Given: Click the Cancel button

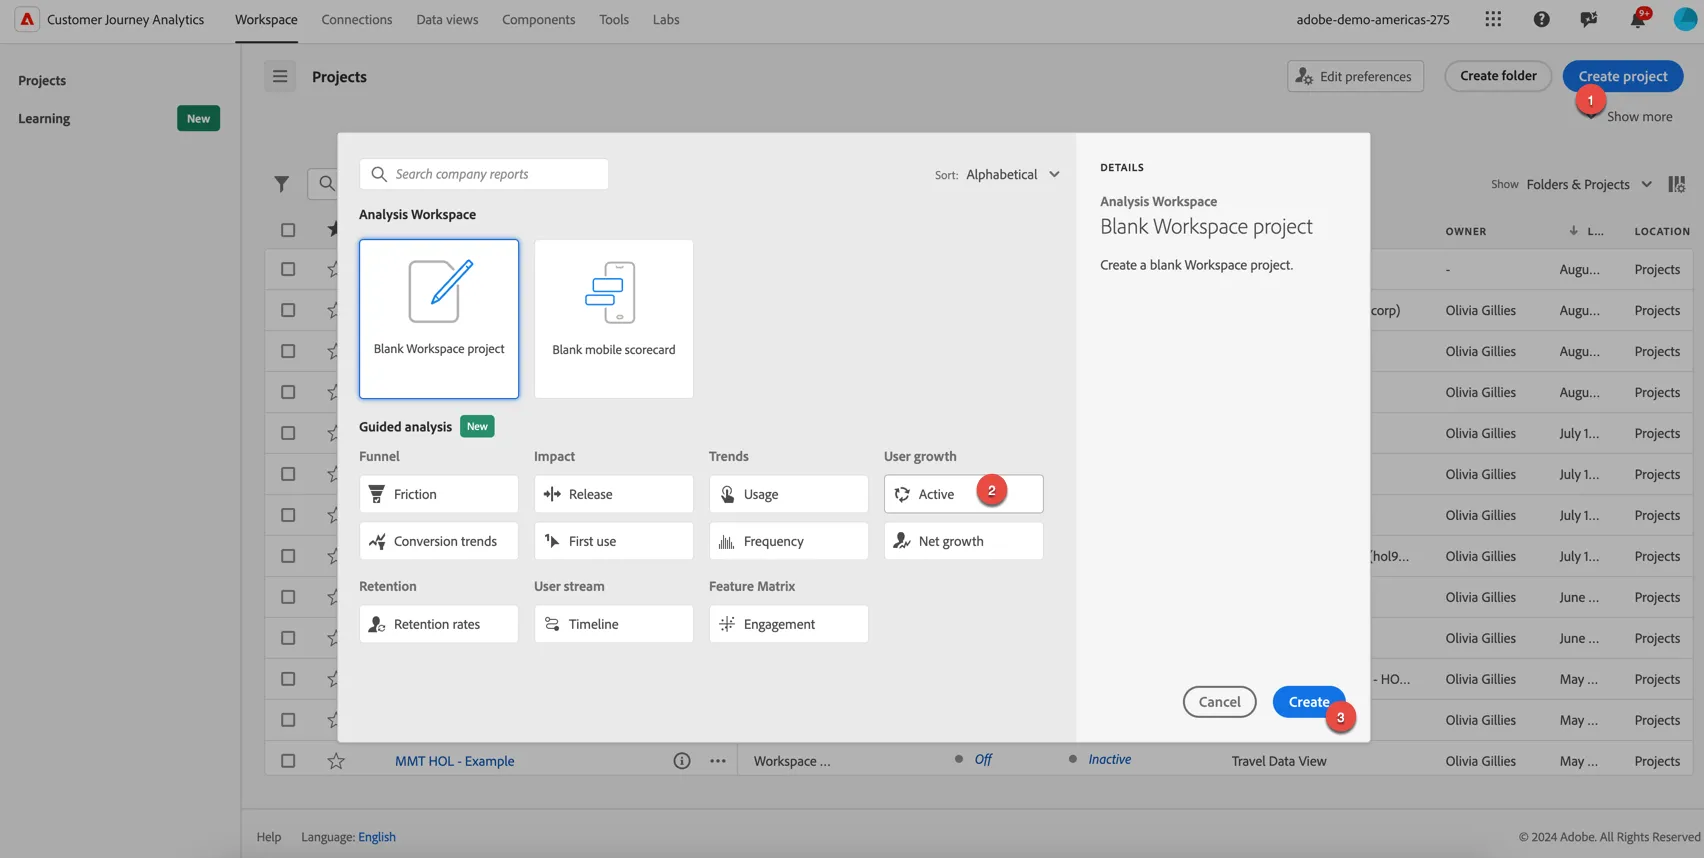Looking at the screenshot, I should coord(1220,702).
